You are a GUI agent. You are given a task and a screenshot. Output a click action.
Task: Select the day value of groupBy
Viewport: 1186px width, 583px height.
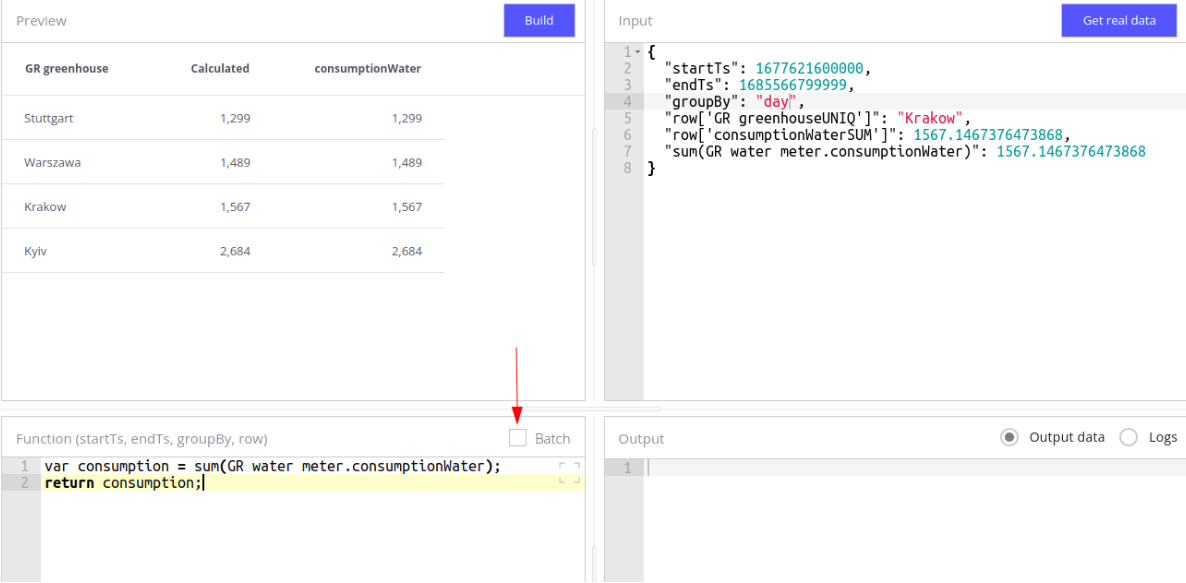coord(773,100)
